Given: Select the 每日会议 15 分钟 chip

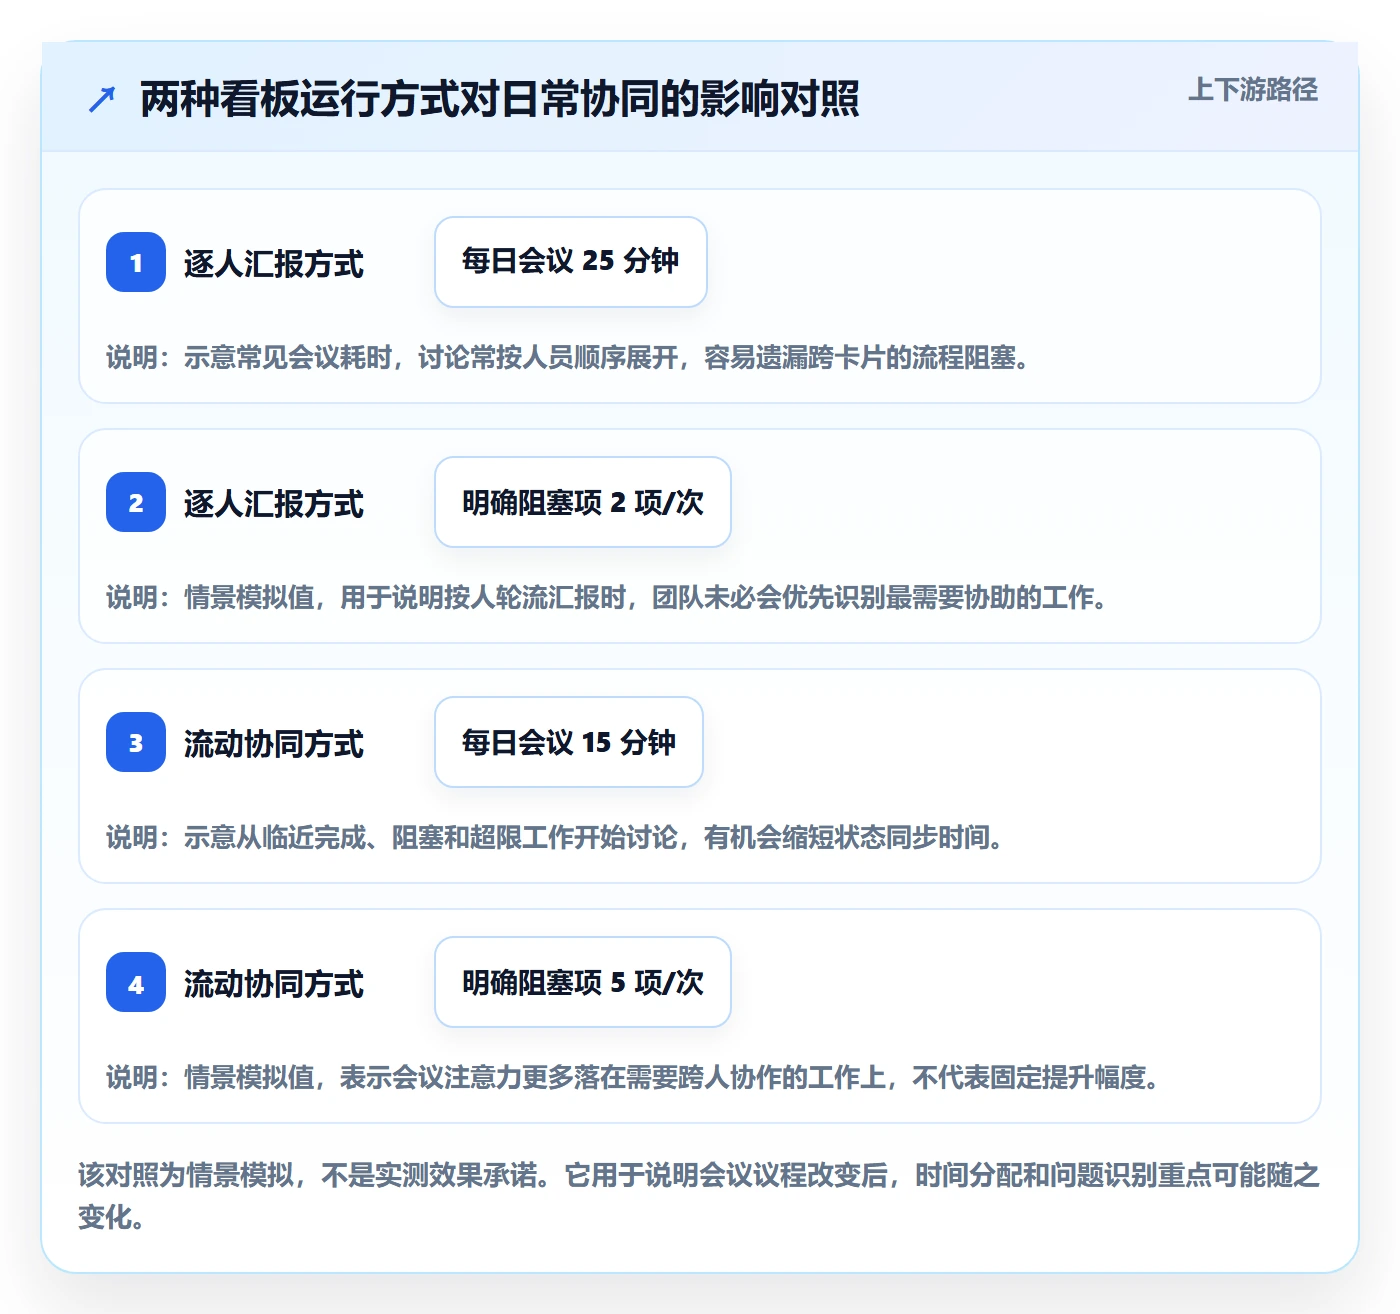Looking at the screenshot, I should pyautogui.click(x=569, y=742).
